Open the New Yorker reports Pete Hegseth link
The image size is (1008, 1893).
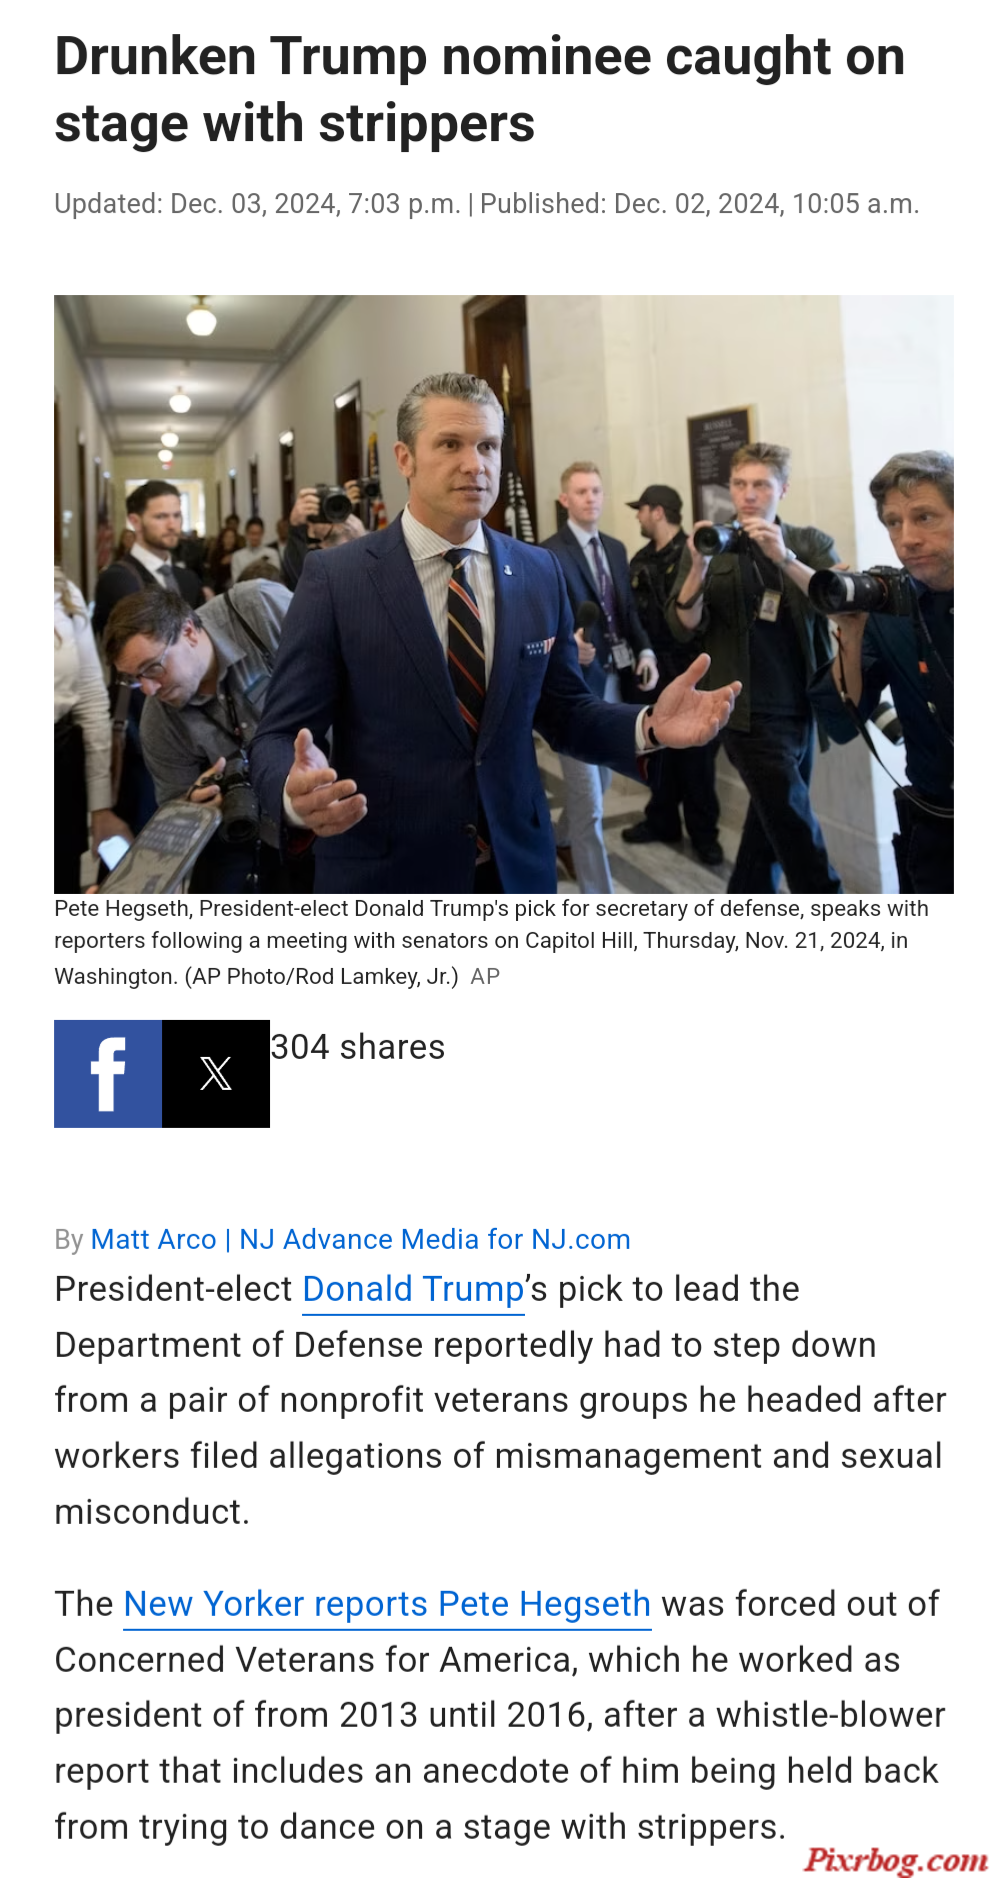(x=387, y=1604)
